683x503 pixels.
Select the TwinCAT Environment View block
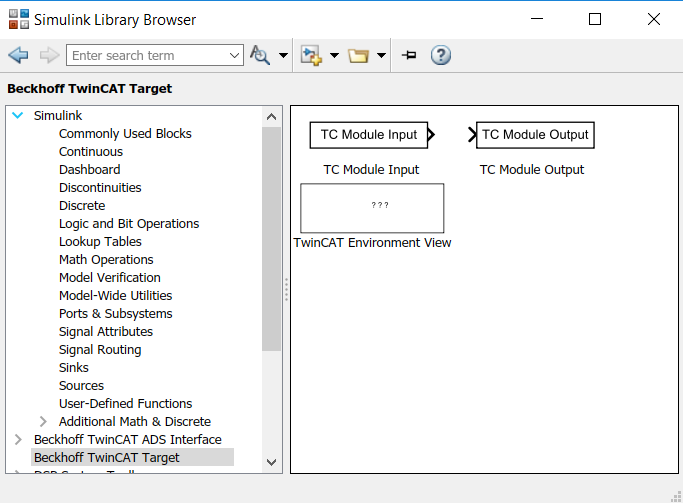[372, 208]
